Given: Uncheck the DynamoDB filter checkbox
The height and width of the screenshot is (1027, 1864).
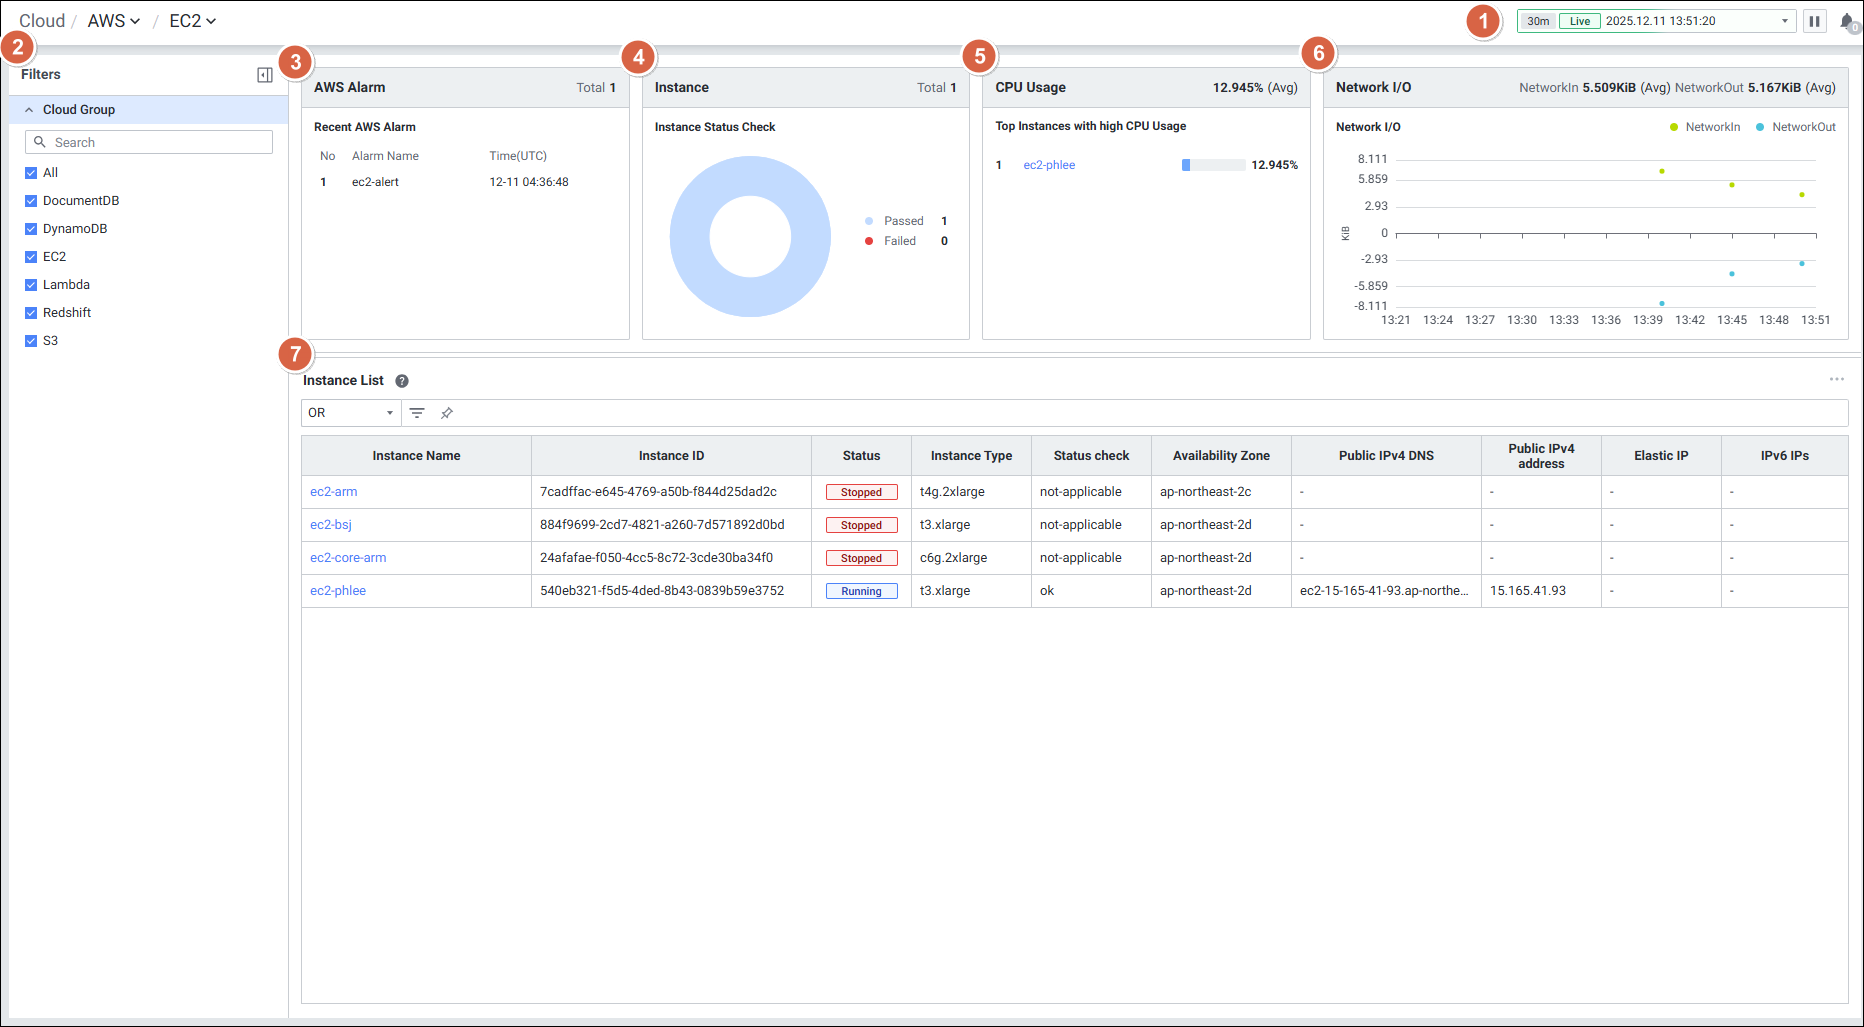Looking at the screenshot, I should 31,229.
